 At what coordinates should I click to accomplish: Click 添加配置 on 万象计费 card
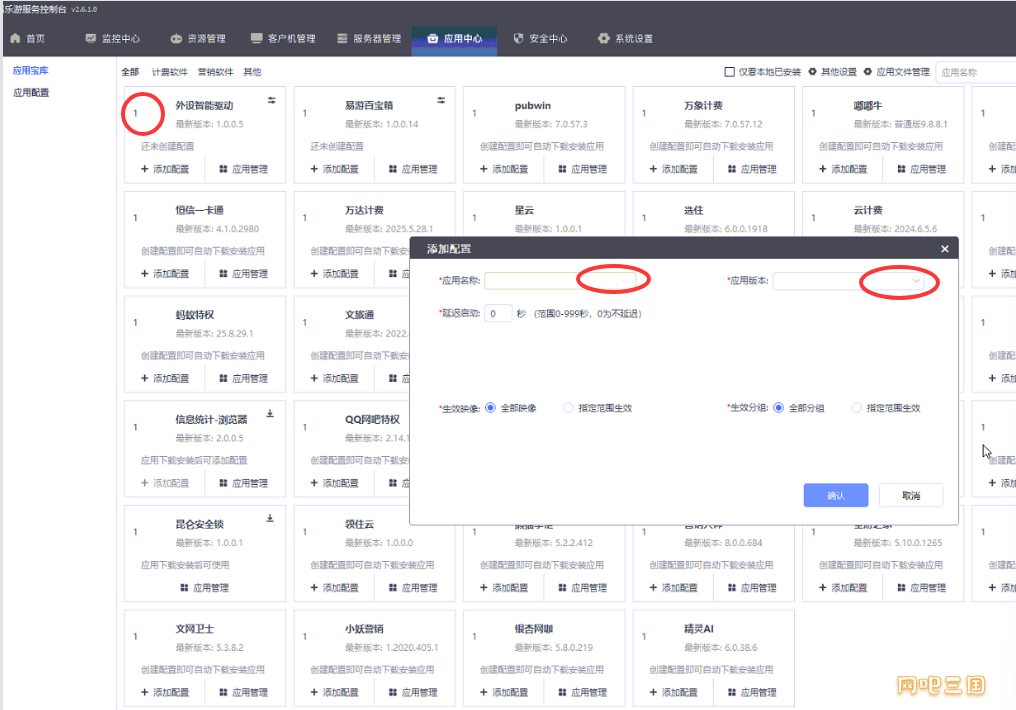click(x=673, y=169)
